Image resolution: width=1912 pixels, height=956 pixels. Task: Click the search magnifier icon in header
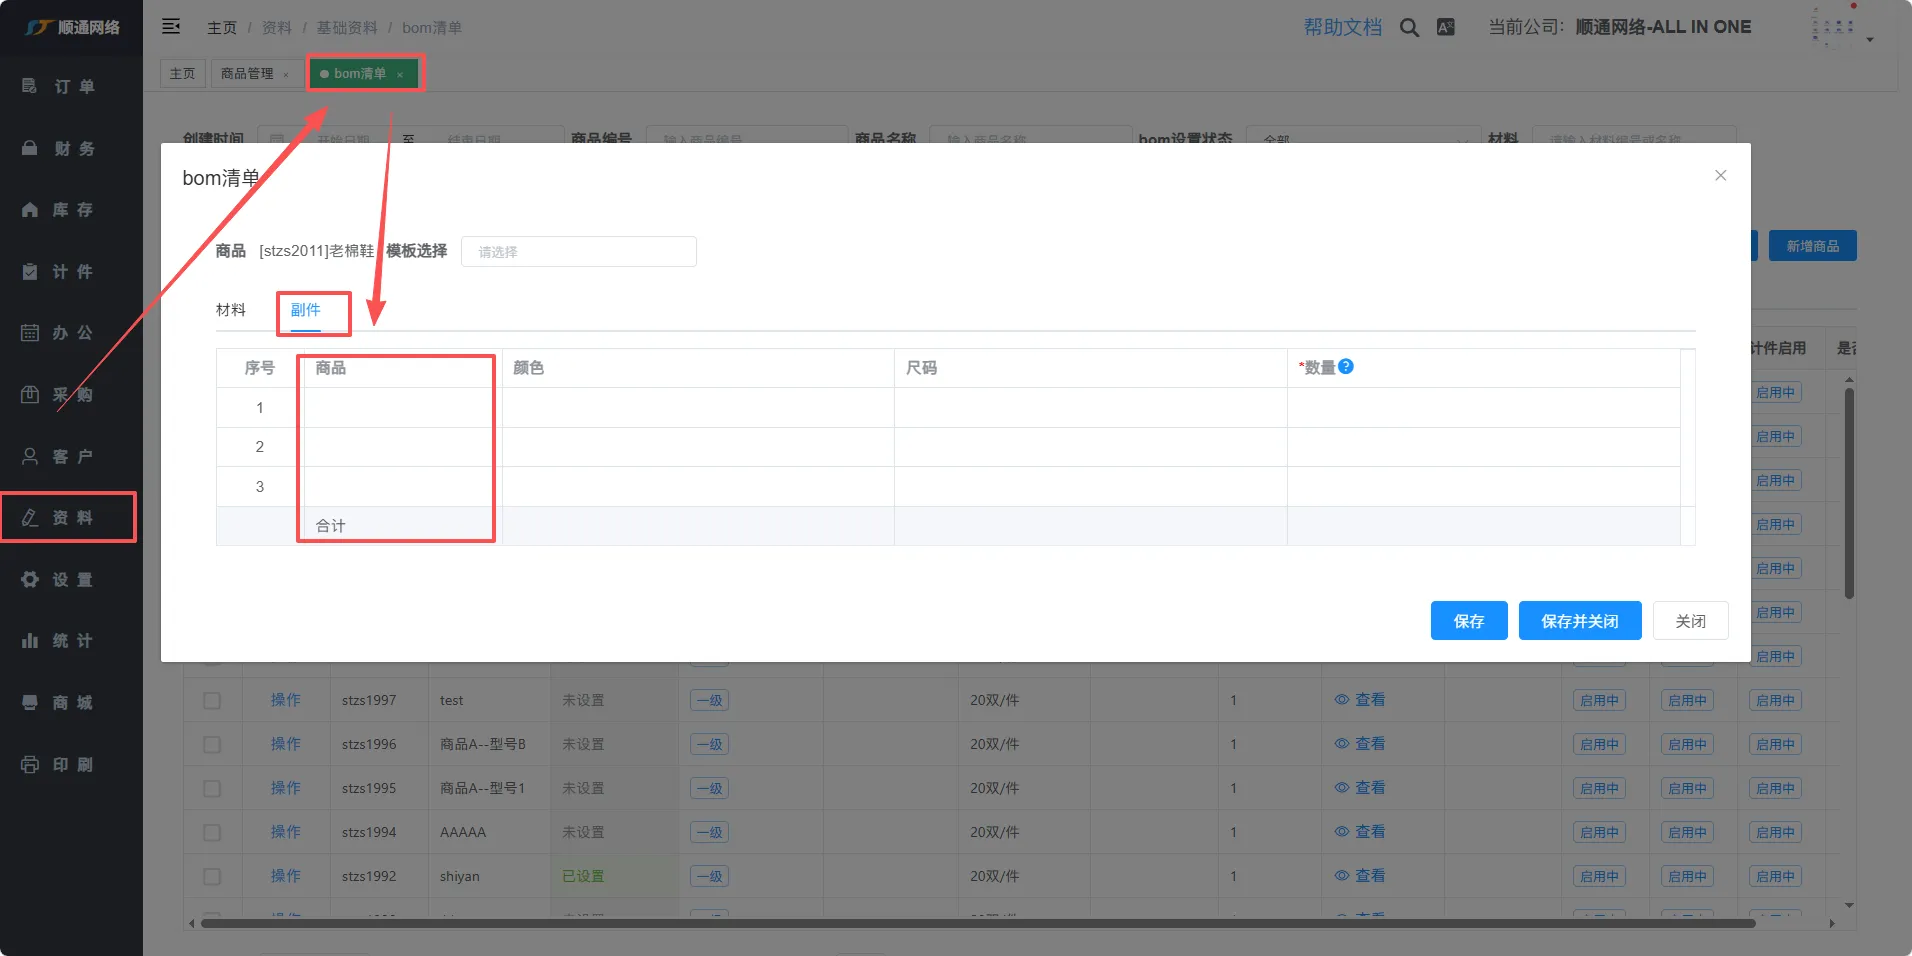coord(1409,28)
